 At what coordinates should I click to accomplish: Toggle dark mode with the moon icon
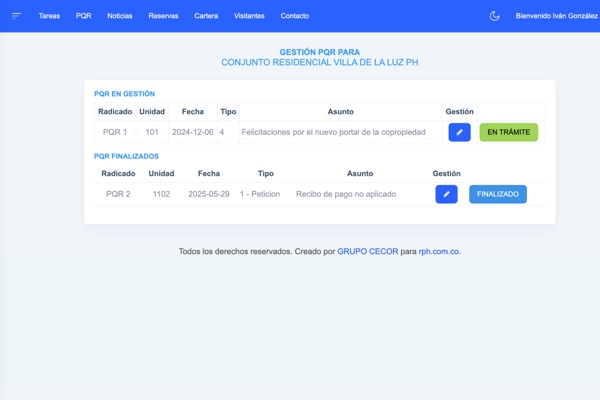coord(494,16)
